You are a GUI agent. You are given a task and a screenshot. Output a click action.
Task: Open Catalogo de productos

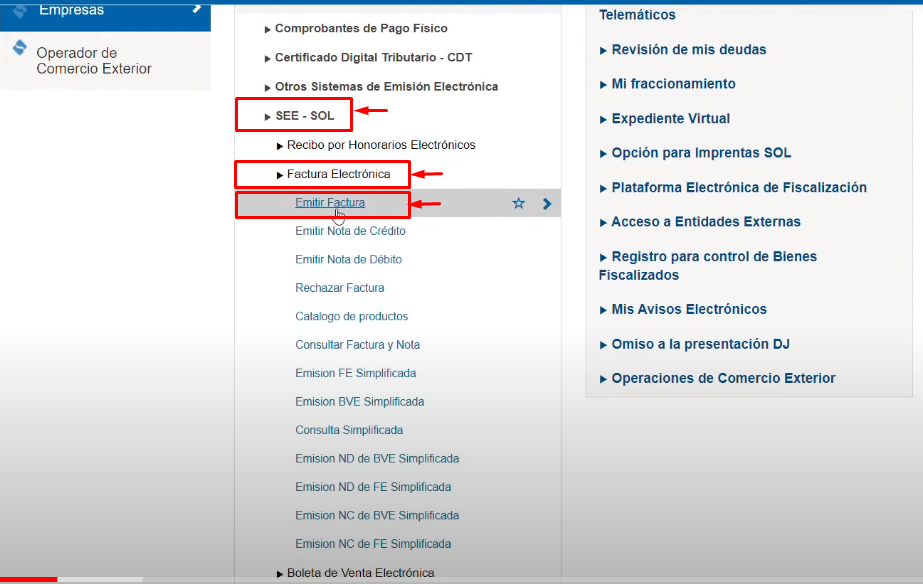[x=352, y=316]
